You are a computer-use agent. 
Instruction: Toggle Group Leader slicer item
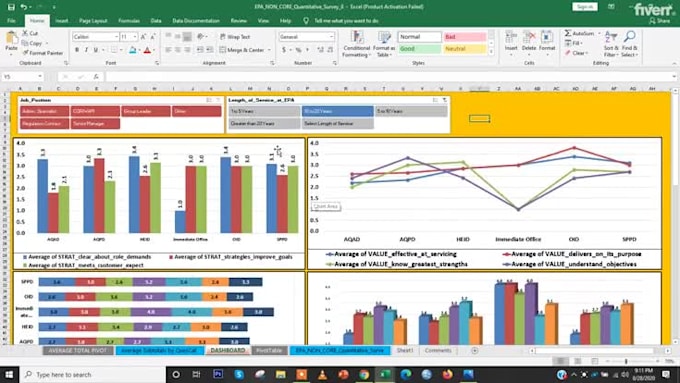[x=146, y=111]
